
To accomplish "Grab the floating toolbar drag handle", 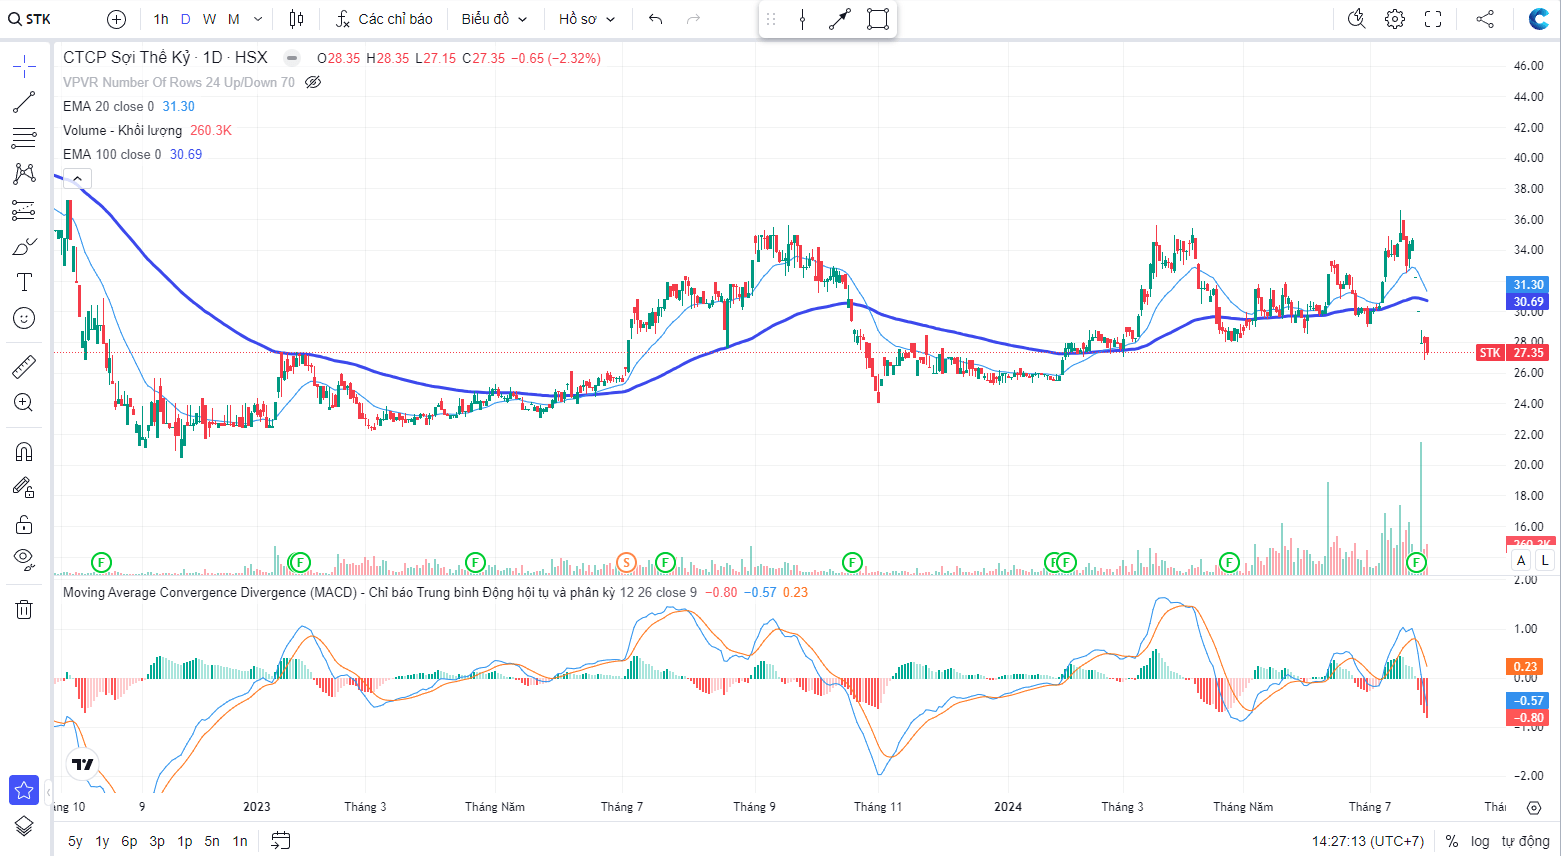I will [x=771, y=19].
